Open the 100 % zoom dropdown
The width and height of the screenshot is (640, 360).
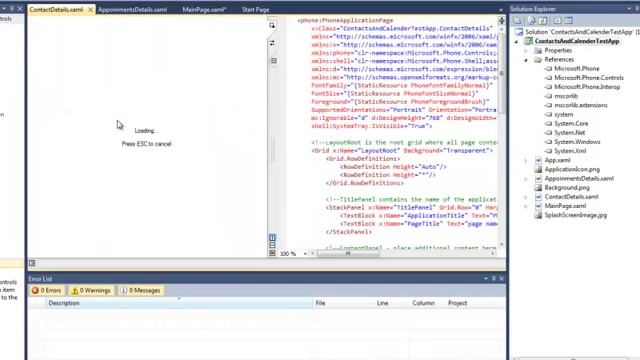[305, 254]
